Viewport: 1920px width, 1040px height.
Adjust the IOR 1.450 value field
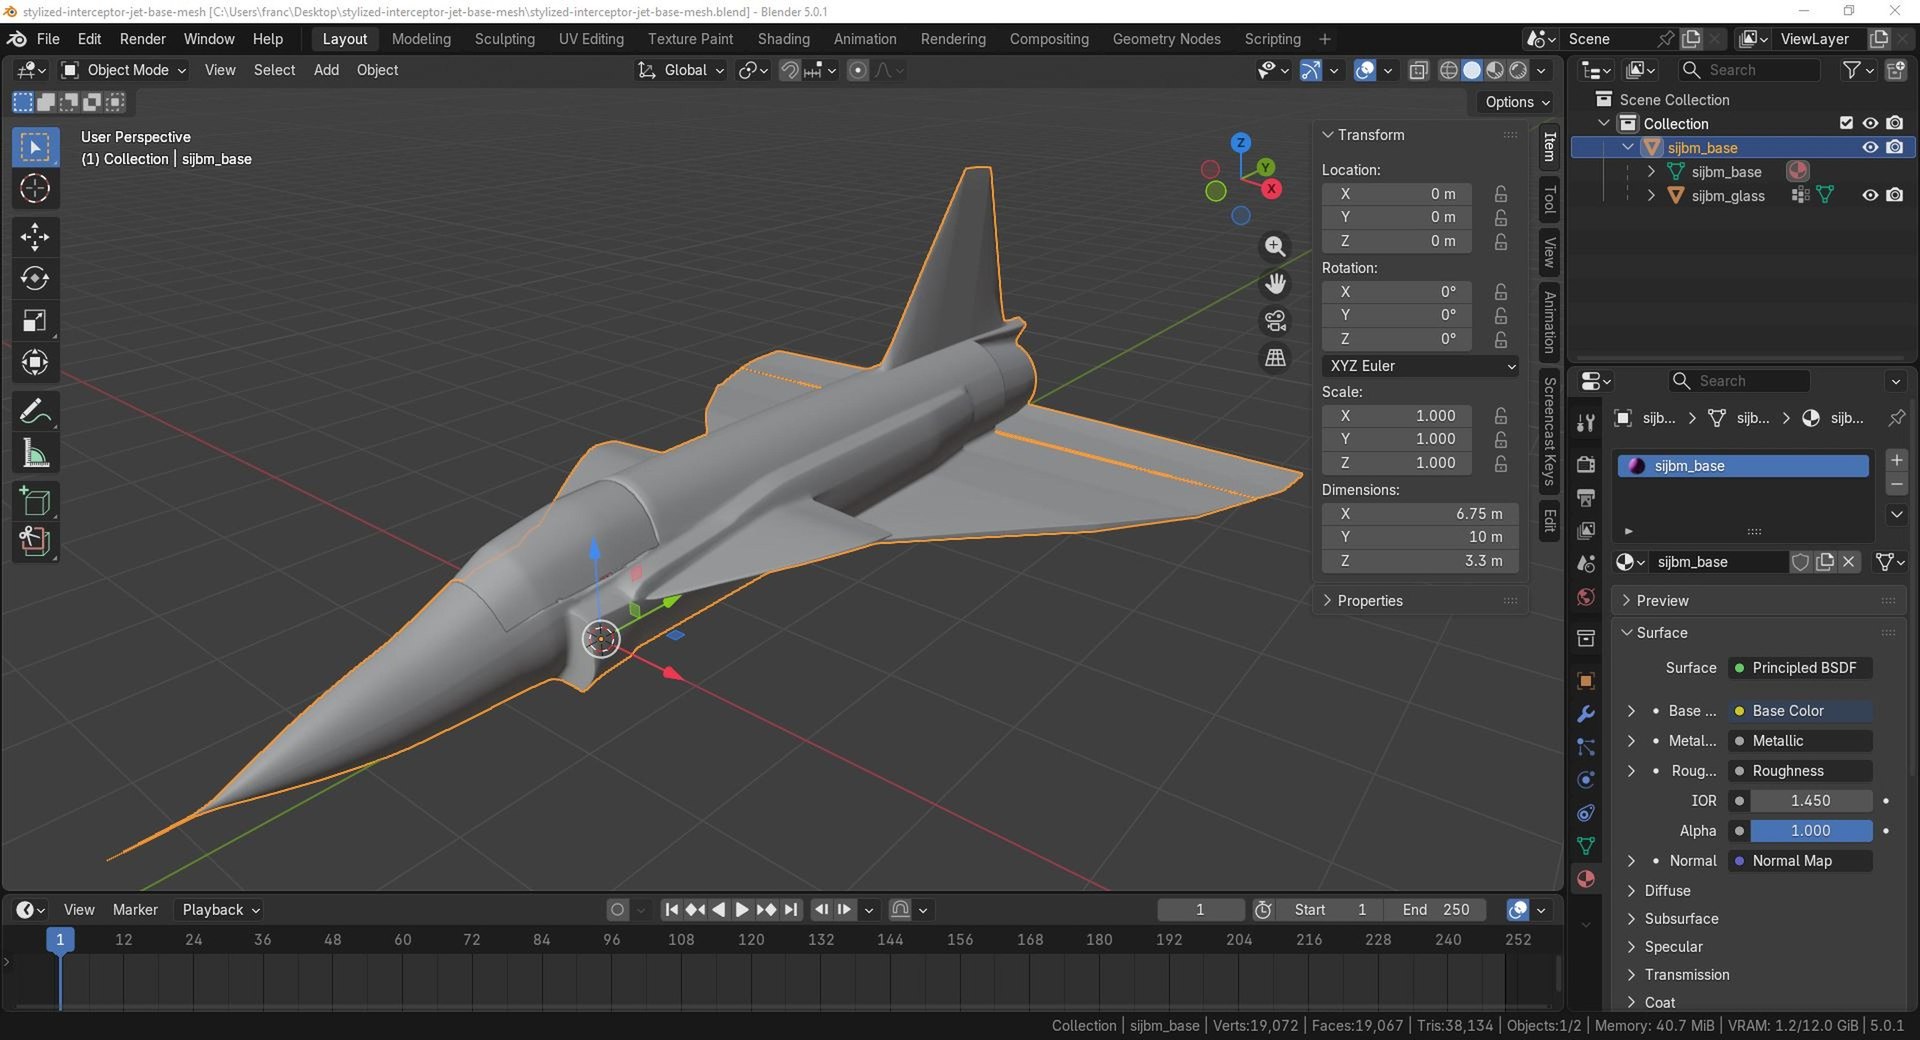point(1810,801)
